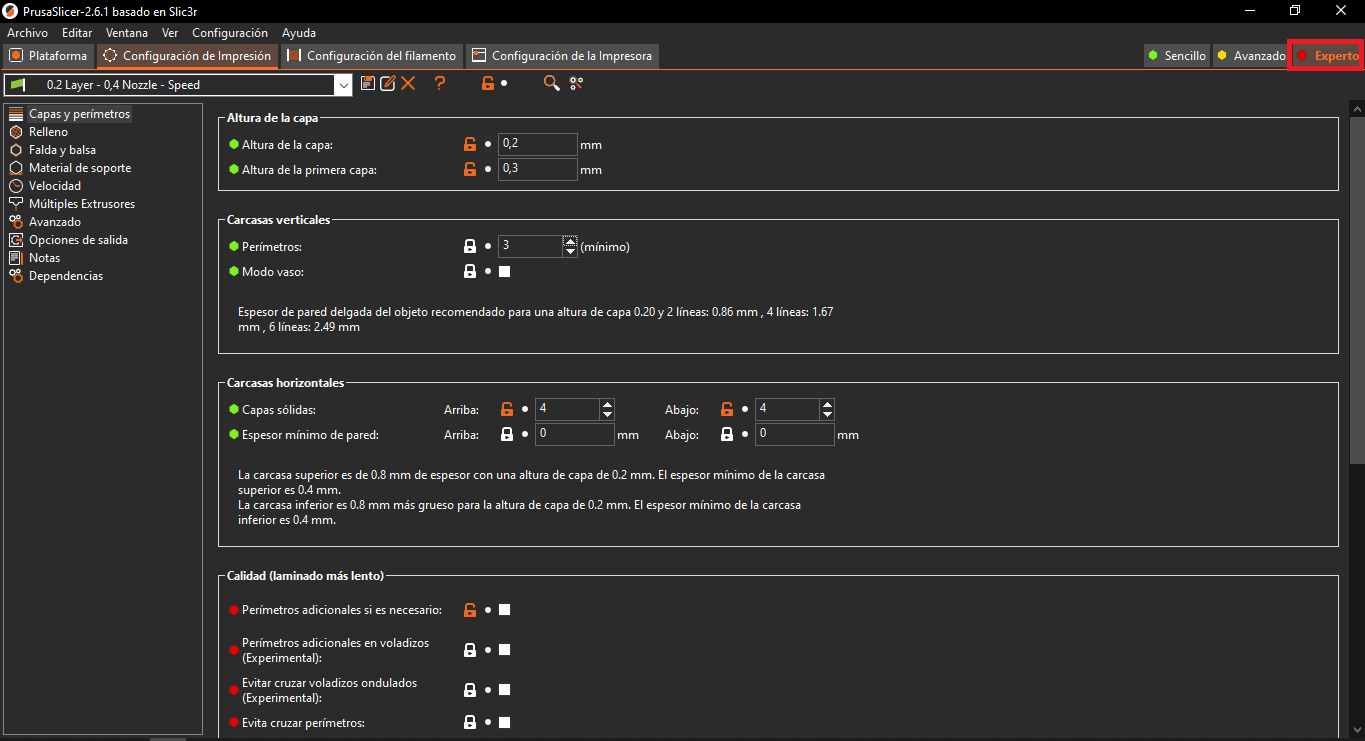Image resolution: width=1365 pixels, height=741 pixels.
Task: Click the orange question mark help icon
Action: 439,84
